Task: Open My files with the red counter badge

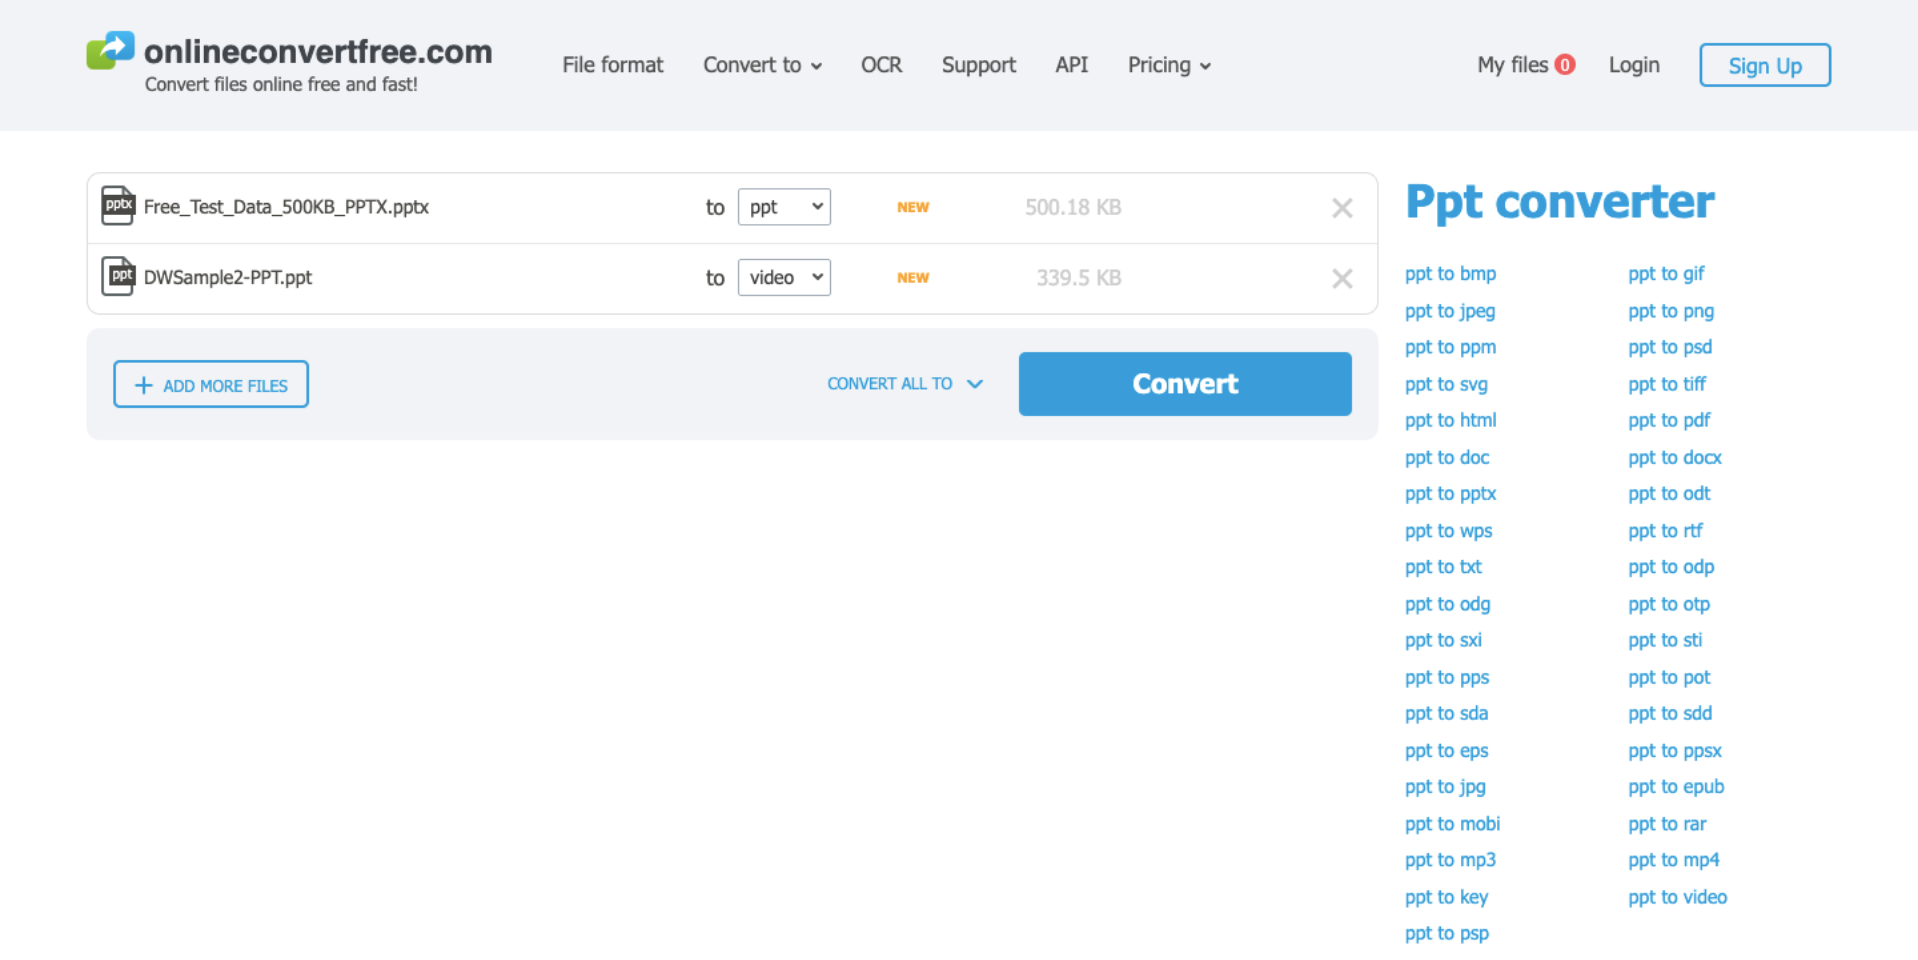Action: click(x=1525, y=64)
